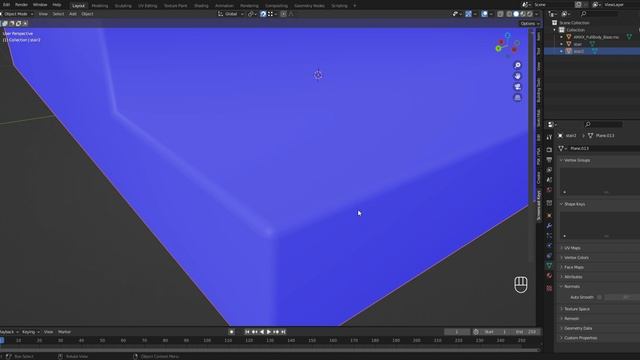Viewport: 640px width, 360px height.
Task: Enable the Auto Smooth checkbox
Action: 599,297
